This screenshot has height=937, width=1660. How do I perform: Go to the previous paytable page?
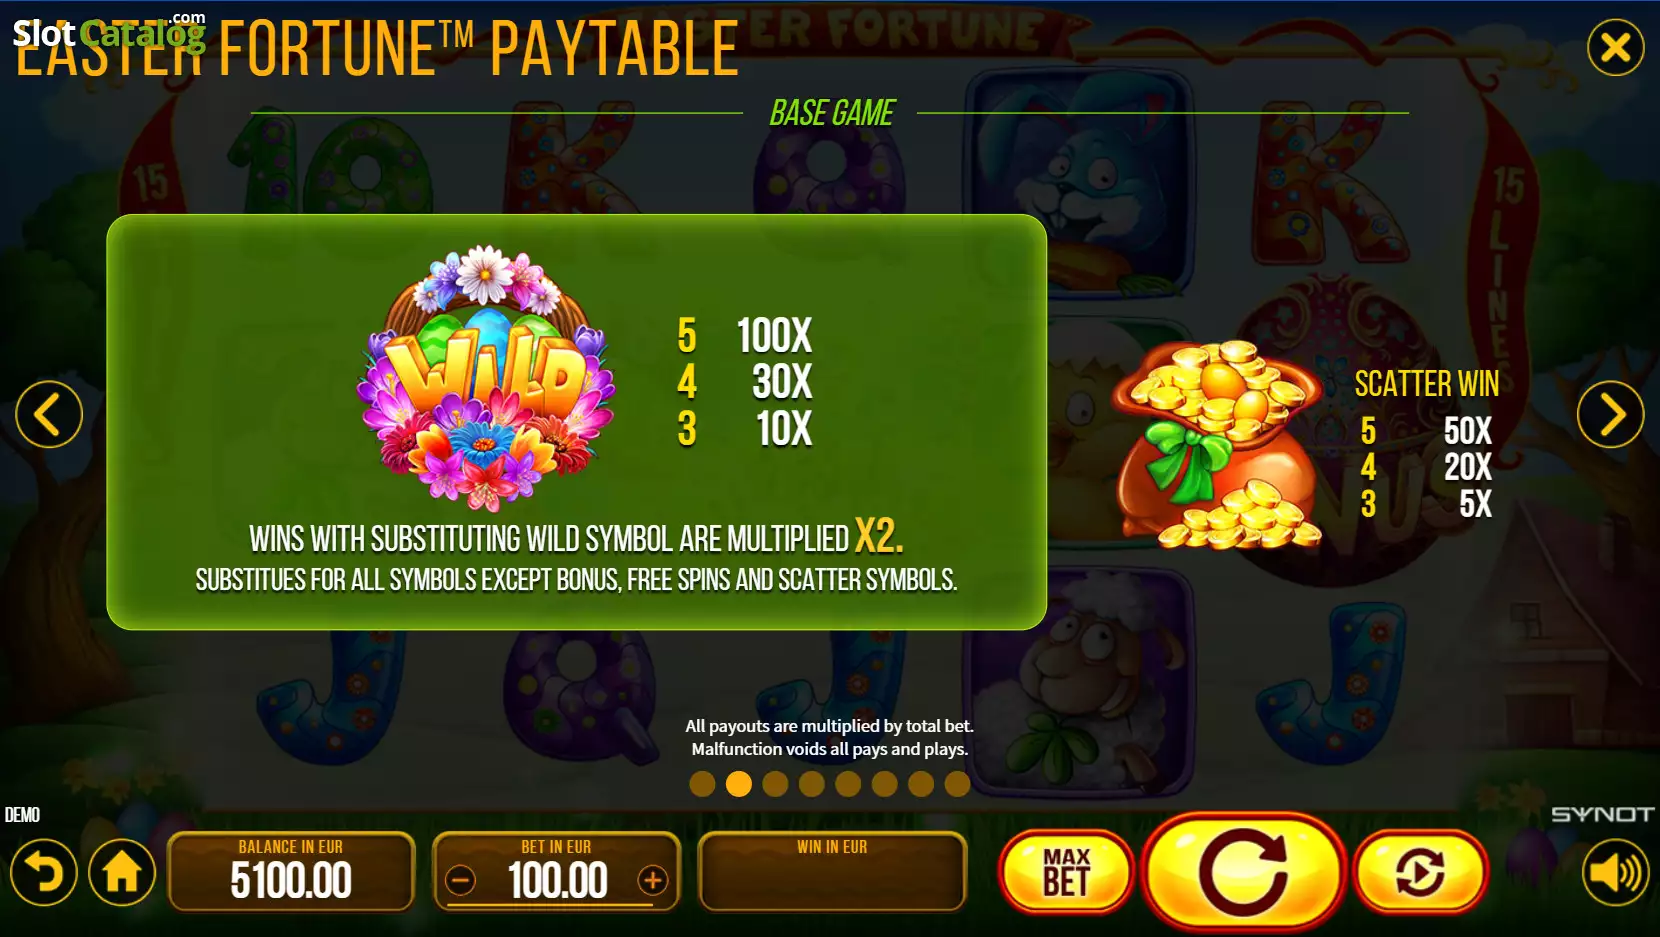(48, 414)
